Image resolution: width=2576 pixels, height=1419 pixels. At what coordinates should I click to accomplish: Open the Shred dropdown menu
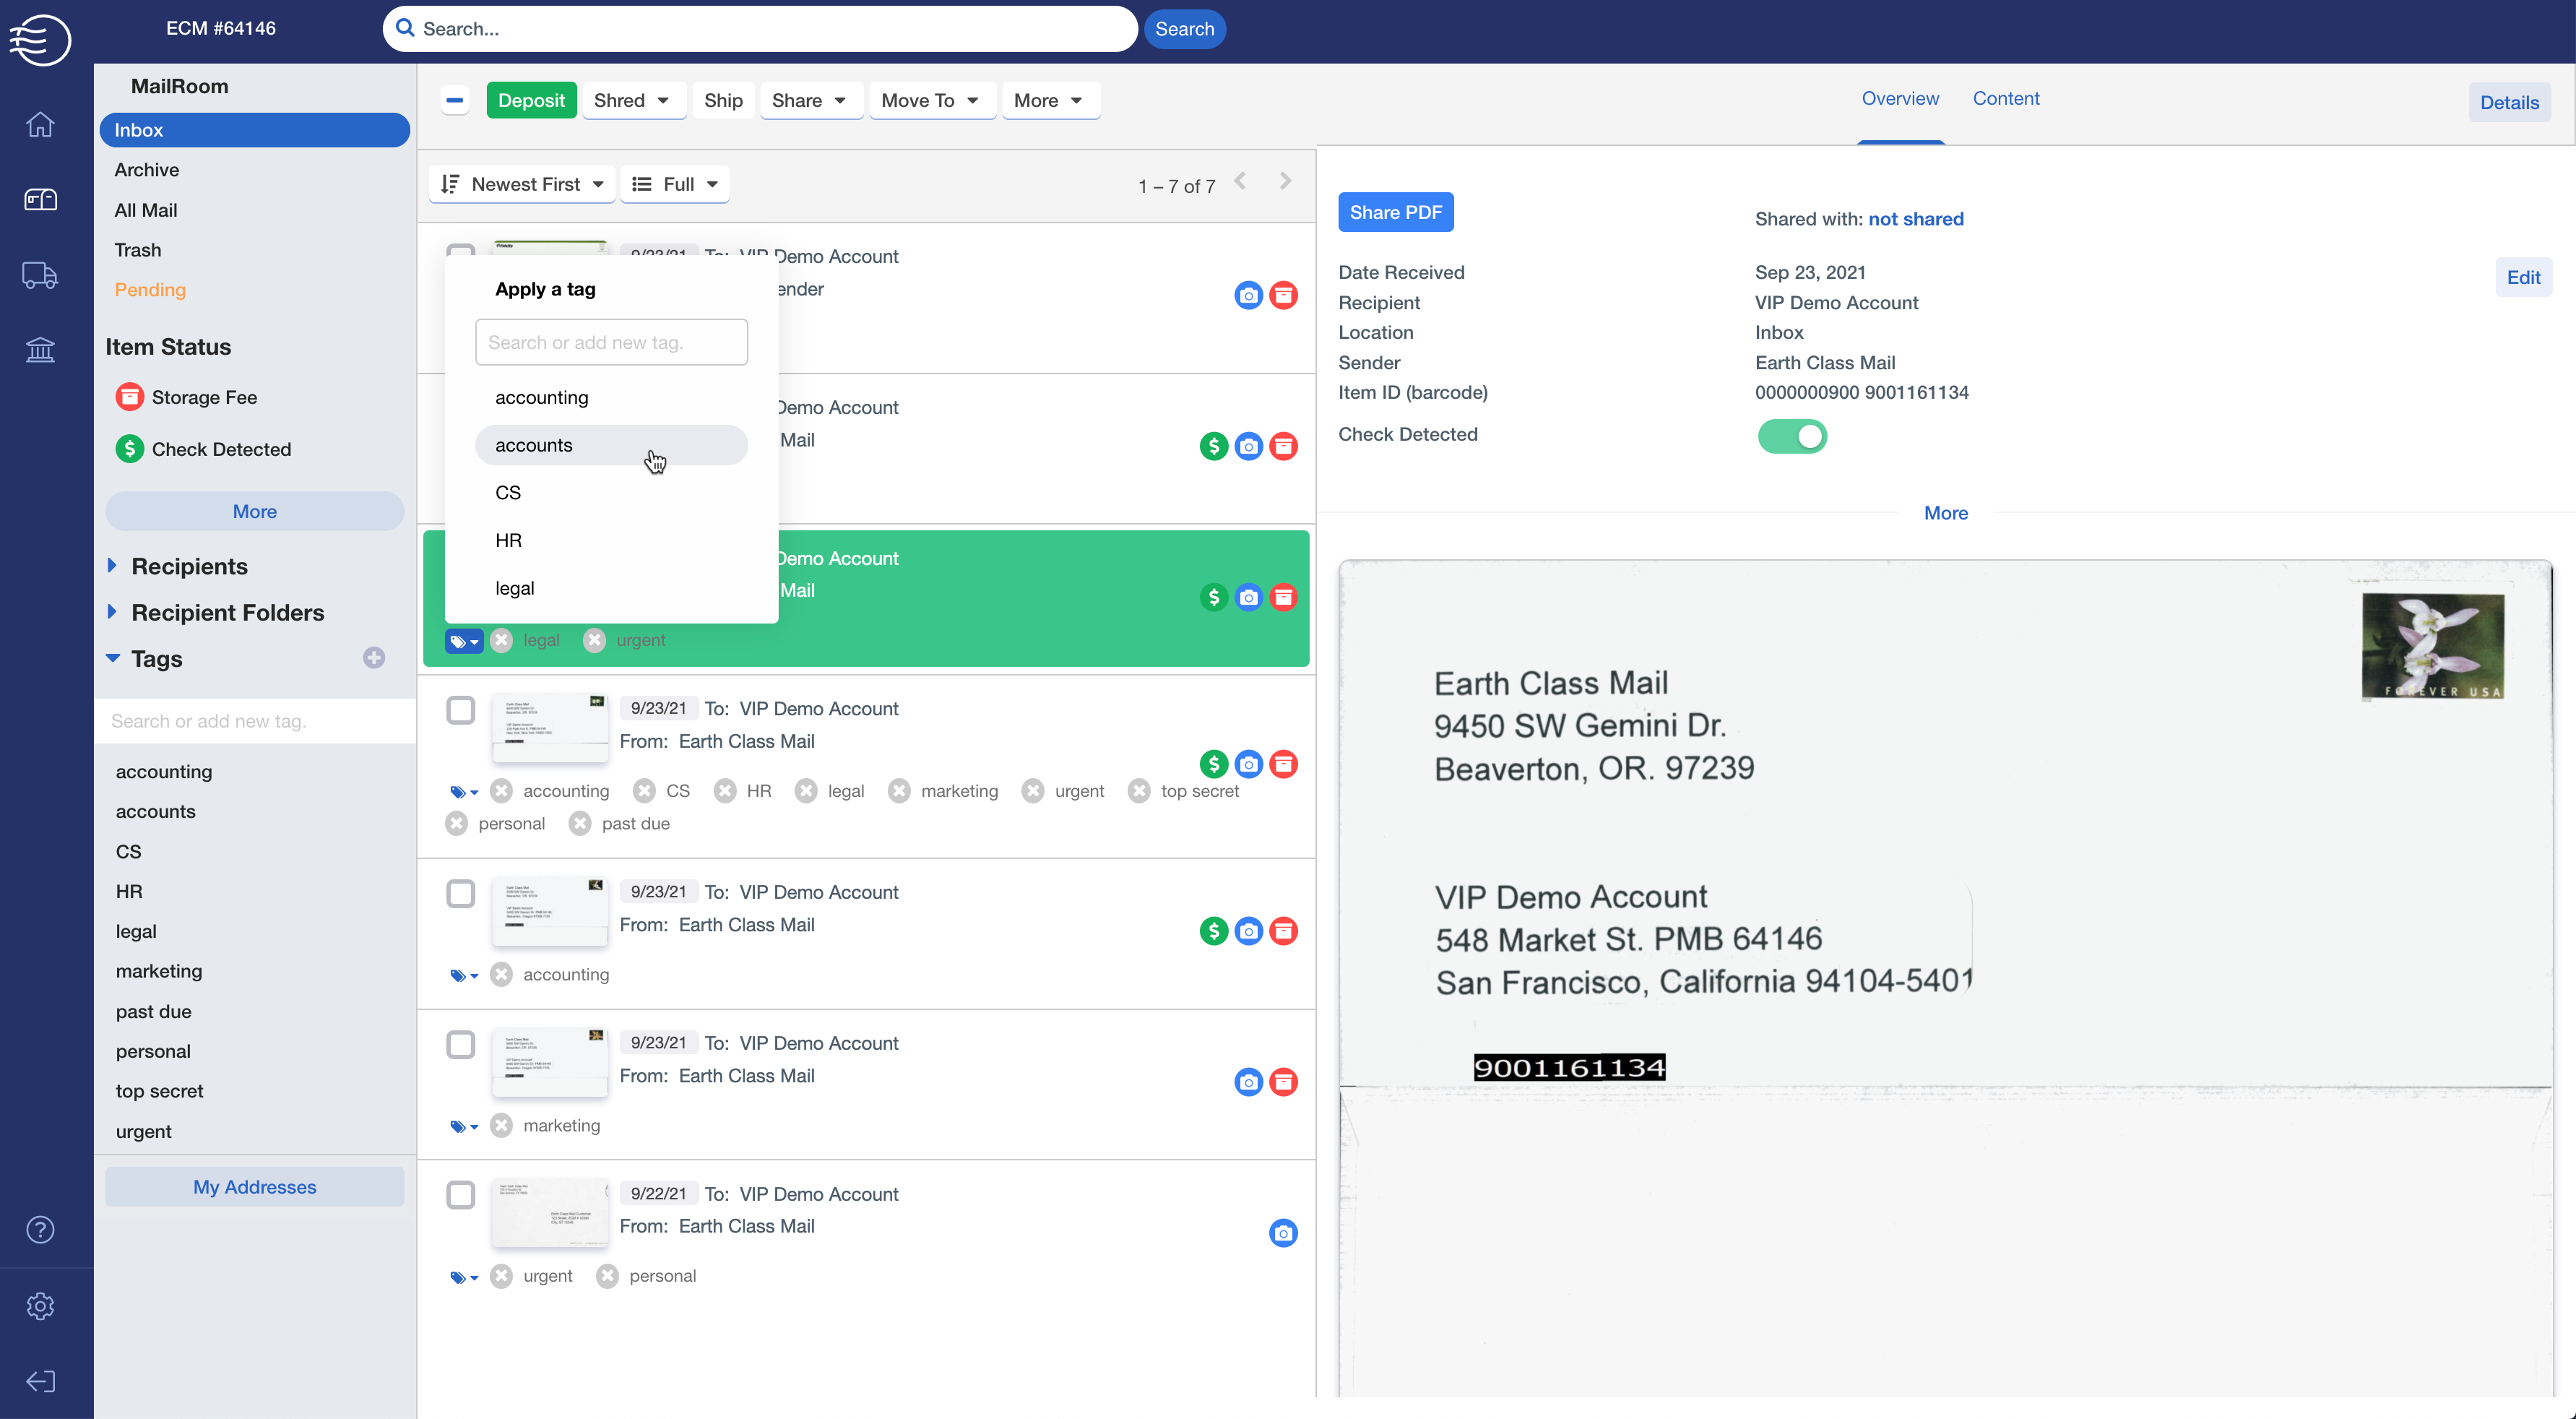[632, 100]
